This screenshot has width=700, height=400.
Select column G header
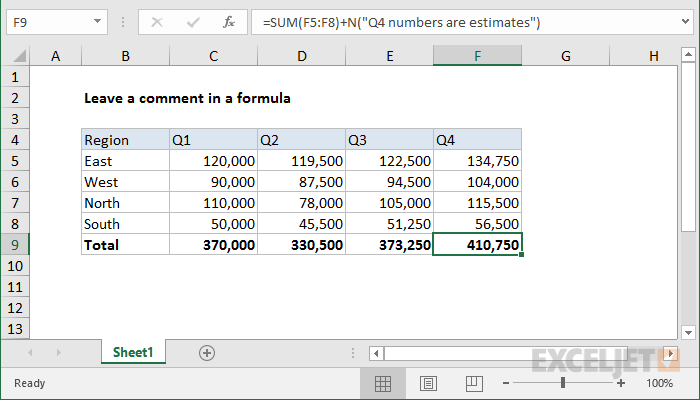pyautogui.click(x=565, y=56)
